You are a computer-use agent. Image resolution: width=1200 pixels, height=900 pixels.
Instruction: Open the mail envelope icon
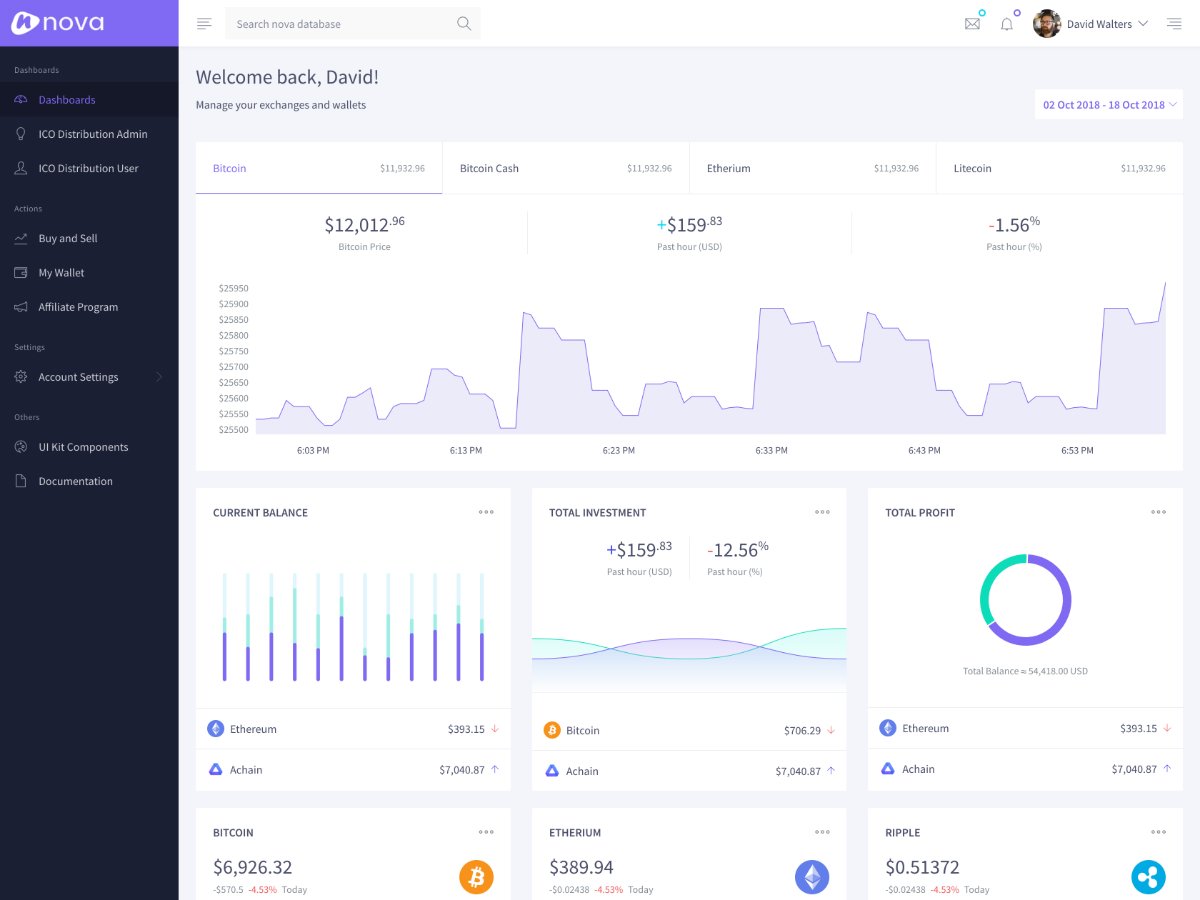(x=972, y=24)
